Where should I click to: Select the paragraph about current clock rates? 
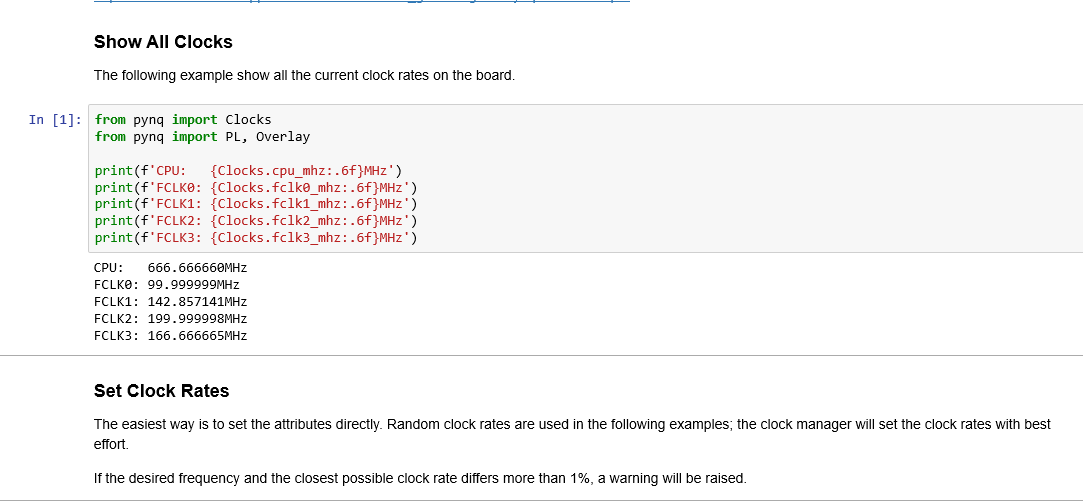tap(305, 75)
